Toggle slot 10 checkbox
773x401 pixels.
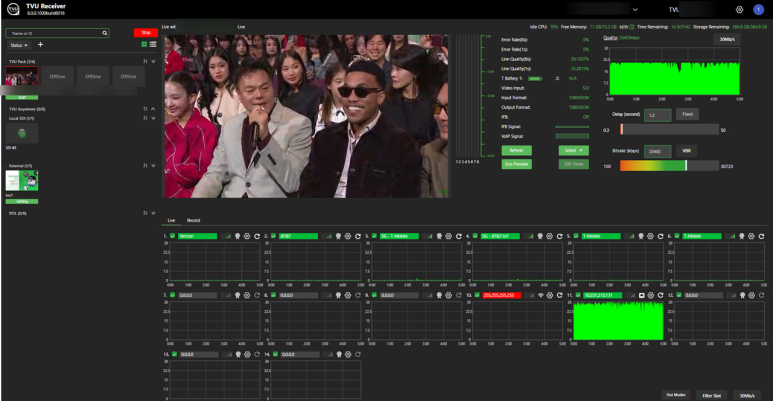coord(477,295)
